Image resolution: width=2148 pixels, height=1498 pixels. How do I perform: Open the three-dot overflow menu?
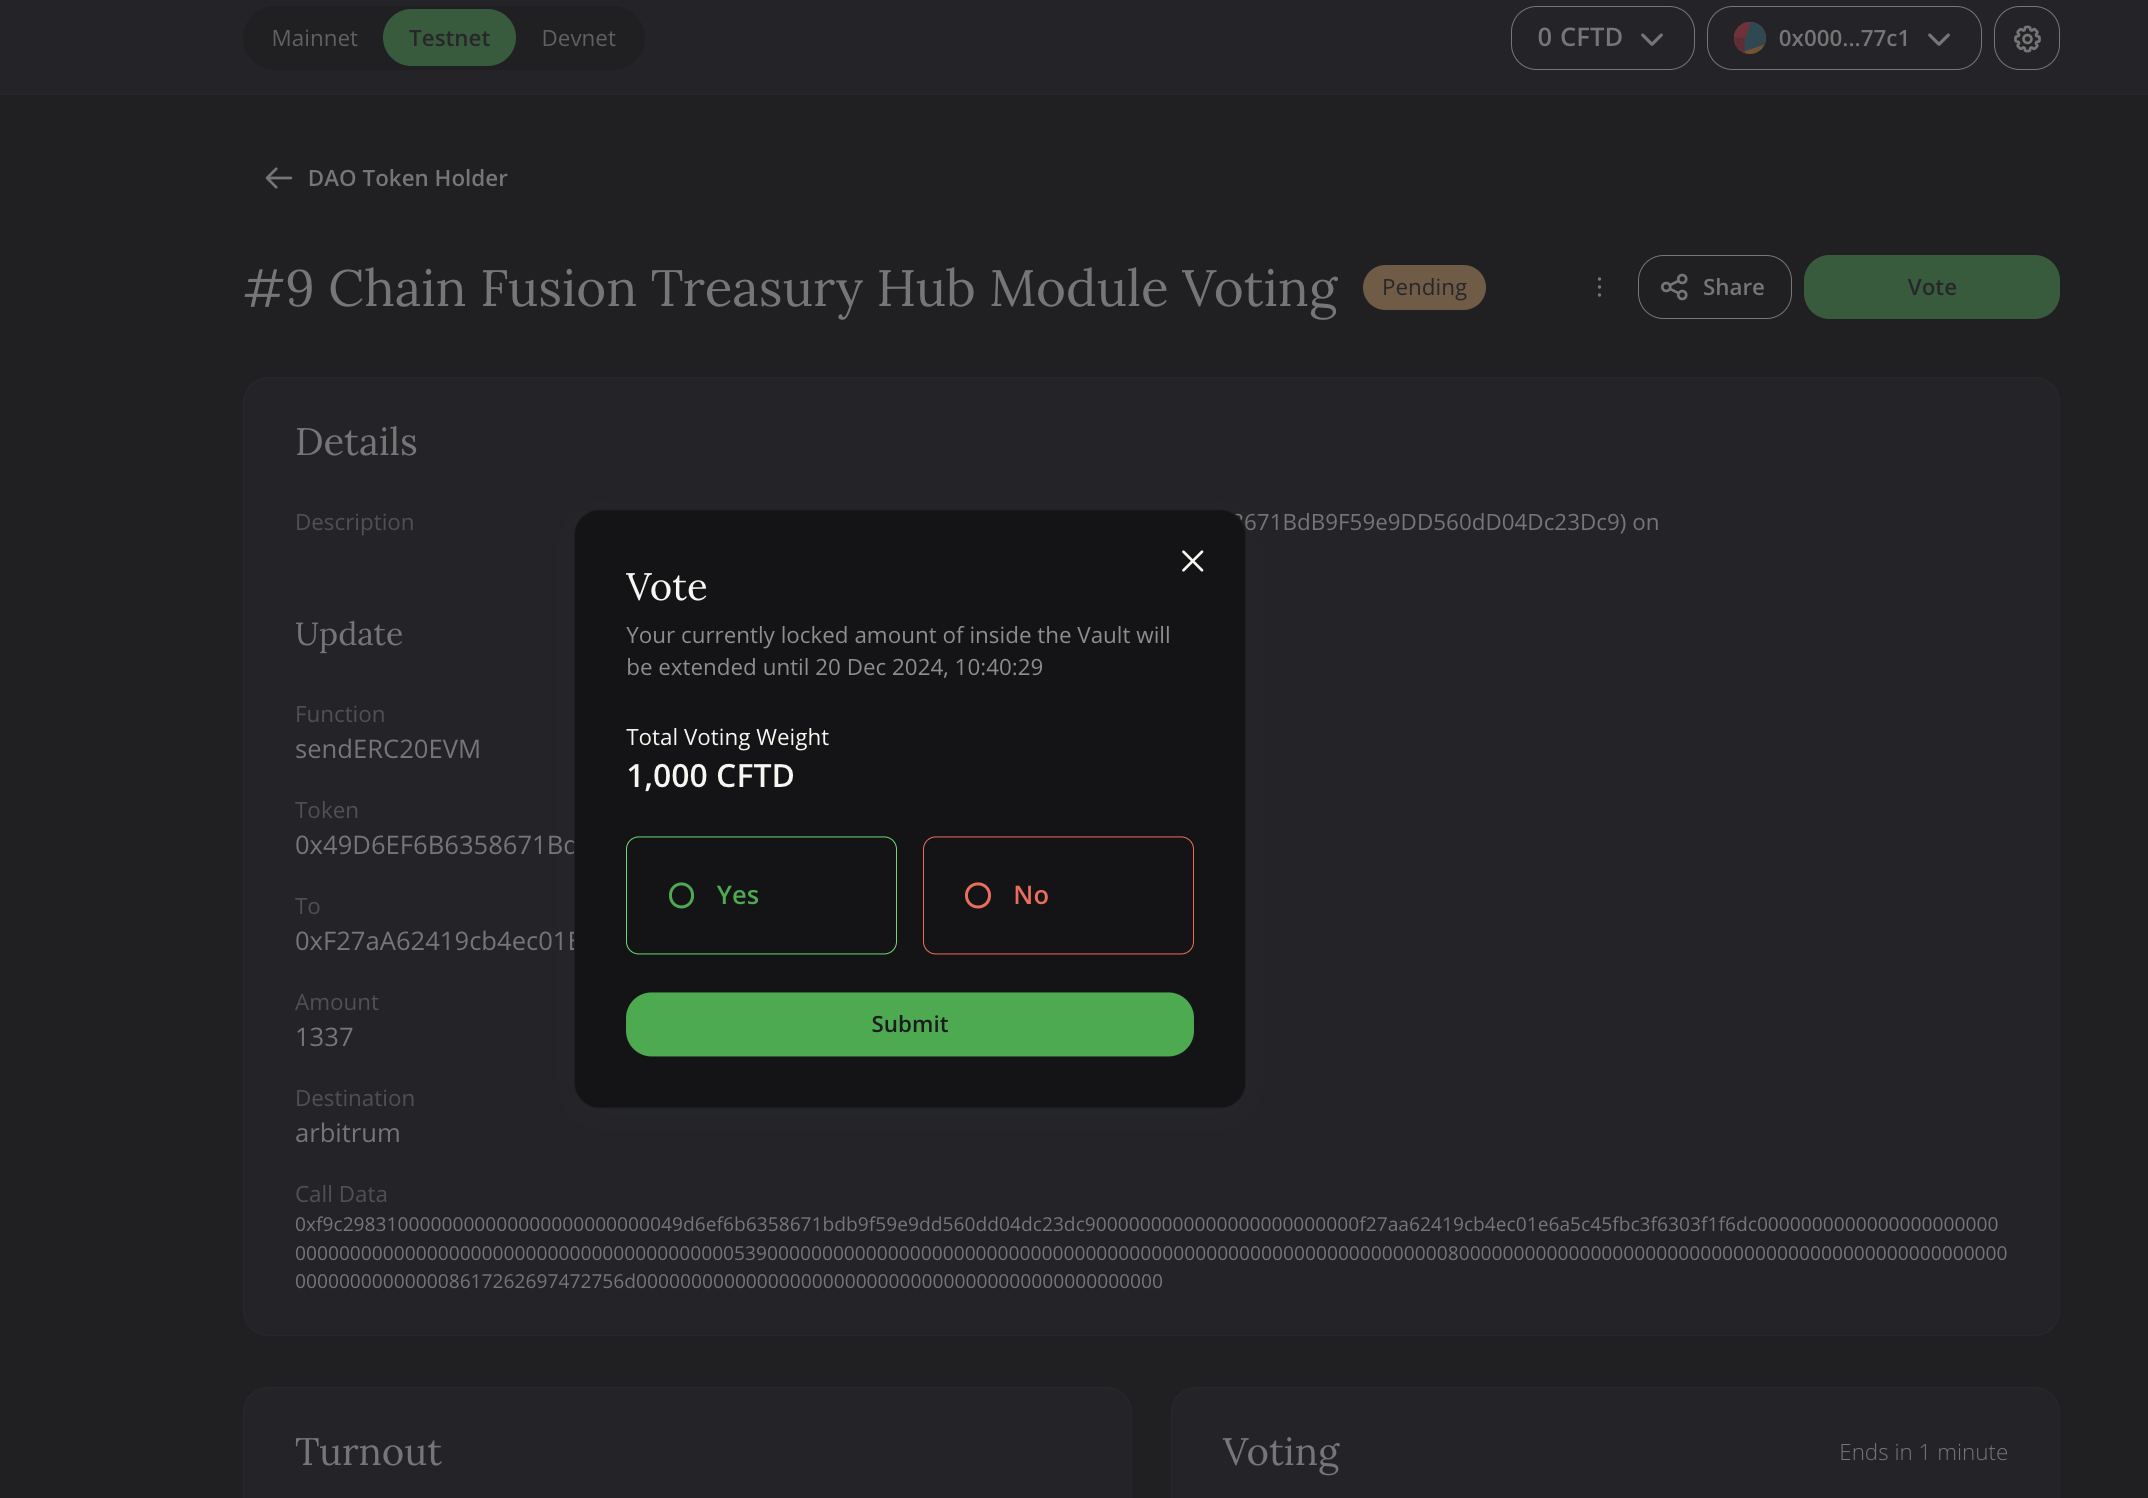click(x=1599, y=287)
